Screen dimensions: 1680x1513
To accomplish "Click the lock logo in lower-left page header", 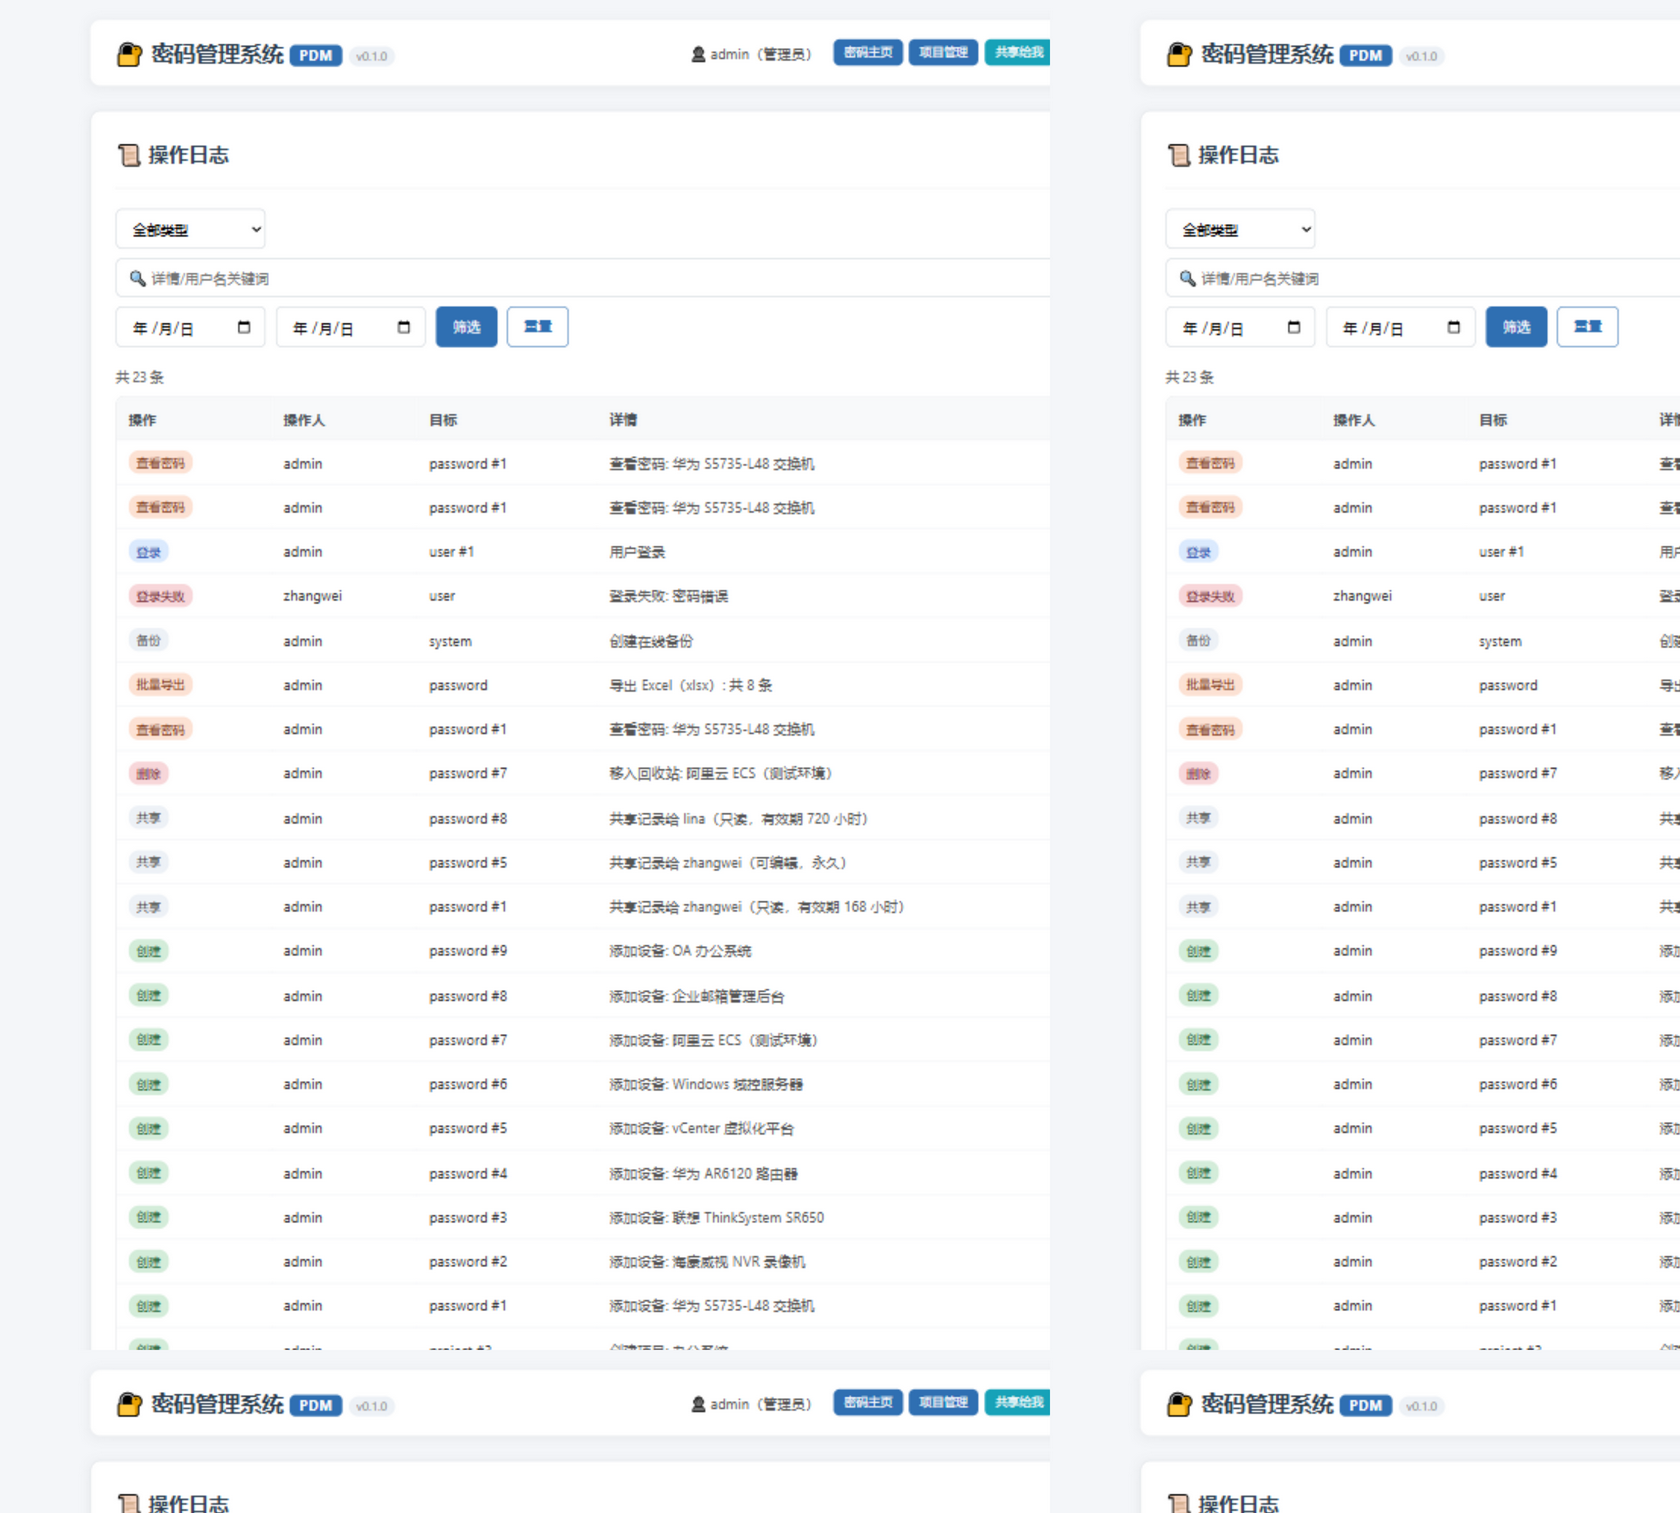I will tap(130, 1404).
